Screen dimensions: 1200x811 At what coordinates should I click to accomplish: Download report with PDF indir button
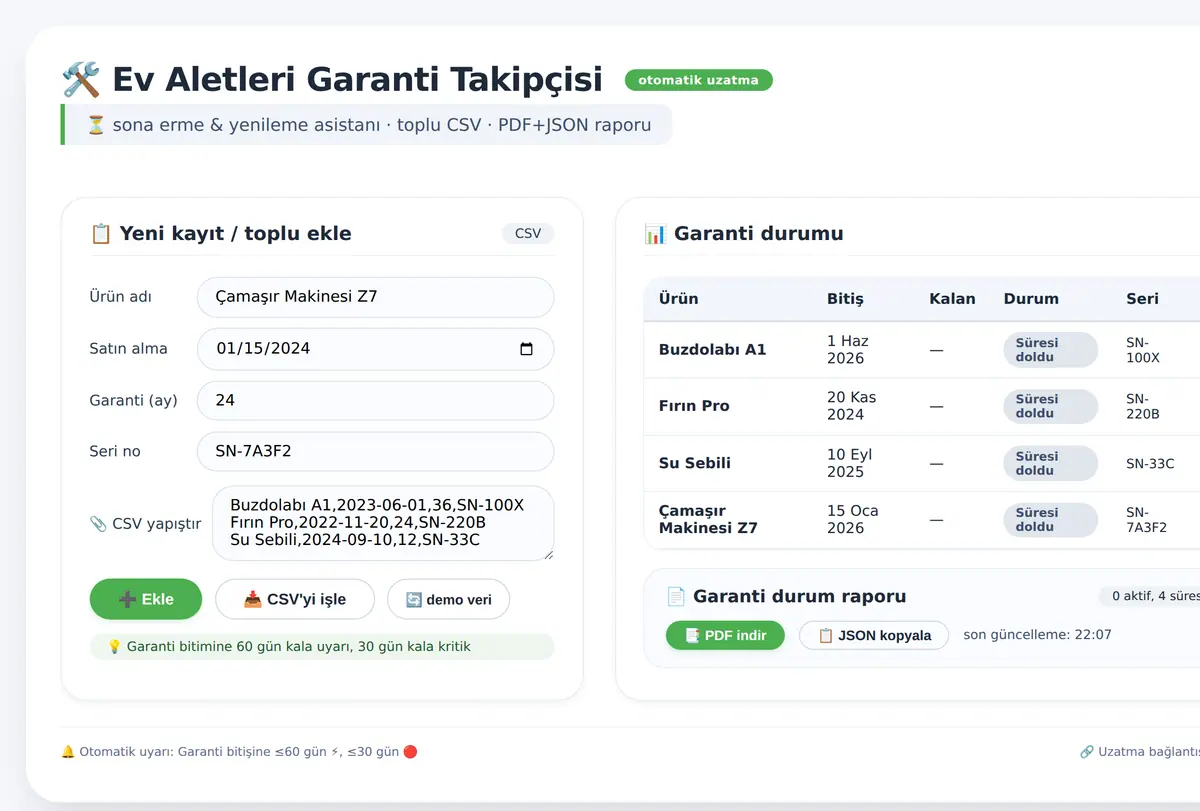click(725, 635)
